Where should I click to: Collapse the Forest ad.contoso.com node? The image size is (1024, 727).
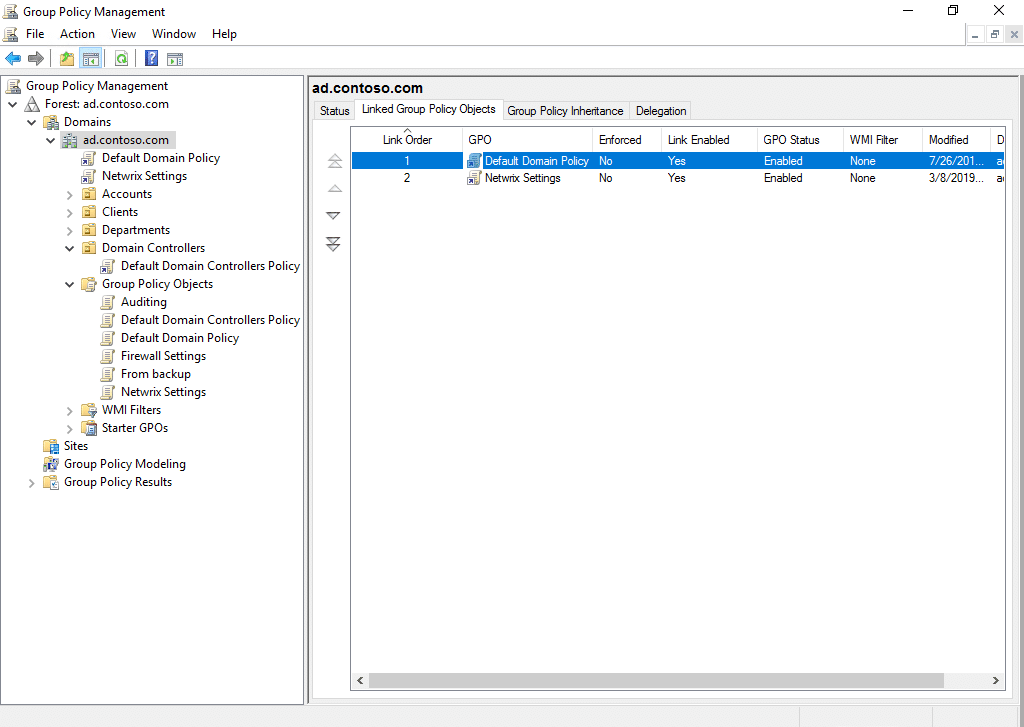point(12,104)
